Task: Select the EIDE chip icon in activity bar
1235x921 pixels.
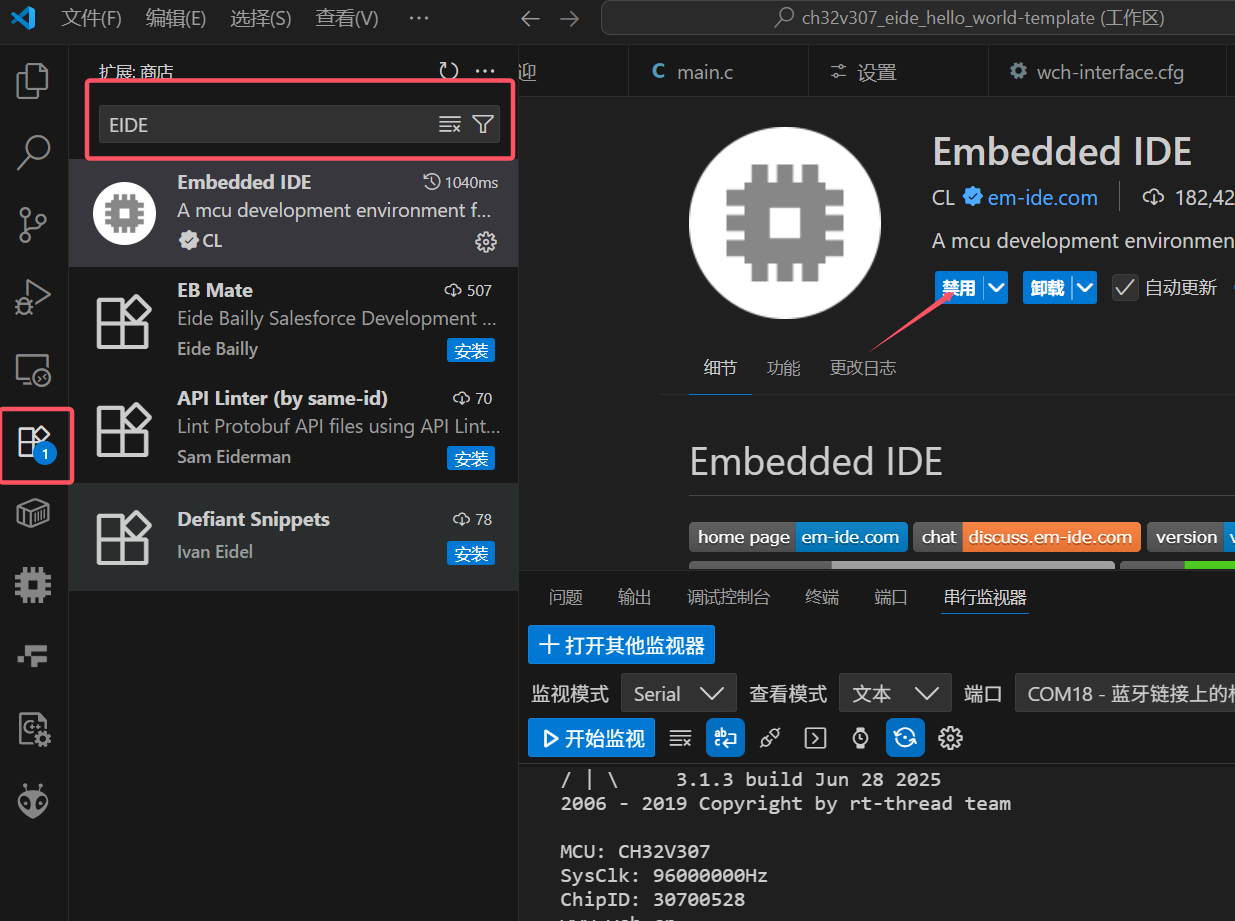Action: (x=32, y=585)
